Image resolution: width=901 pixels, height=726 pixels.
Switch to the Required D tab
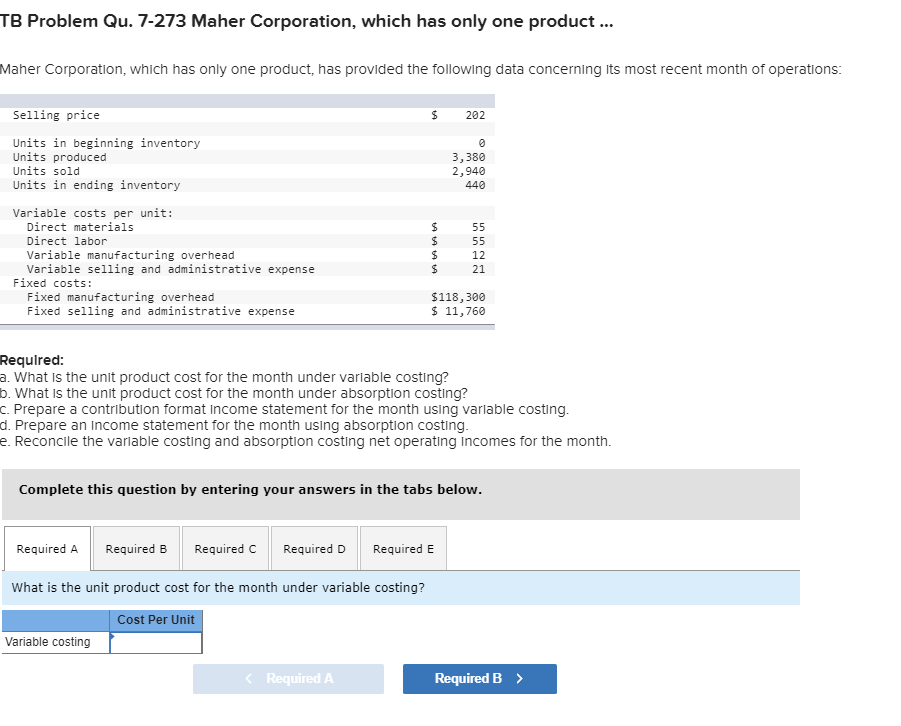tap(314, 547)
